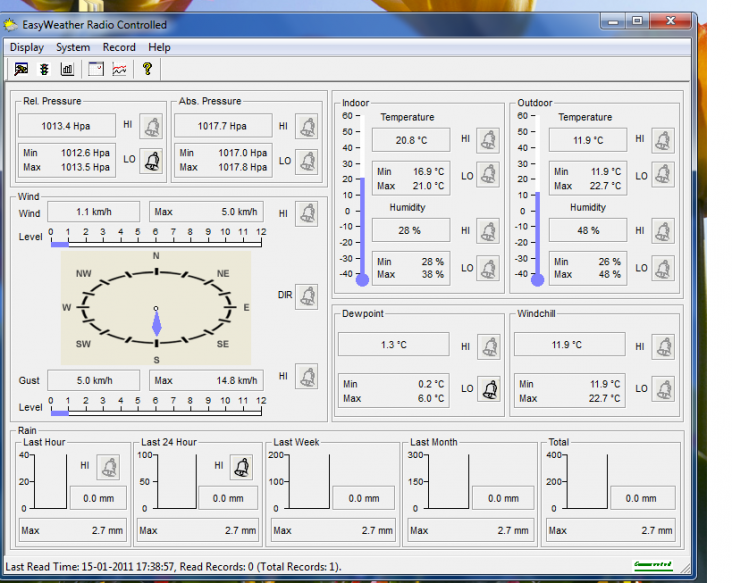
Task: Click the yellow question mark help icon
Action: pyautogui.click(x=148, y=69)
